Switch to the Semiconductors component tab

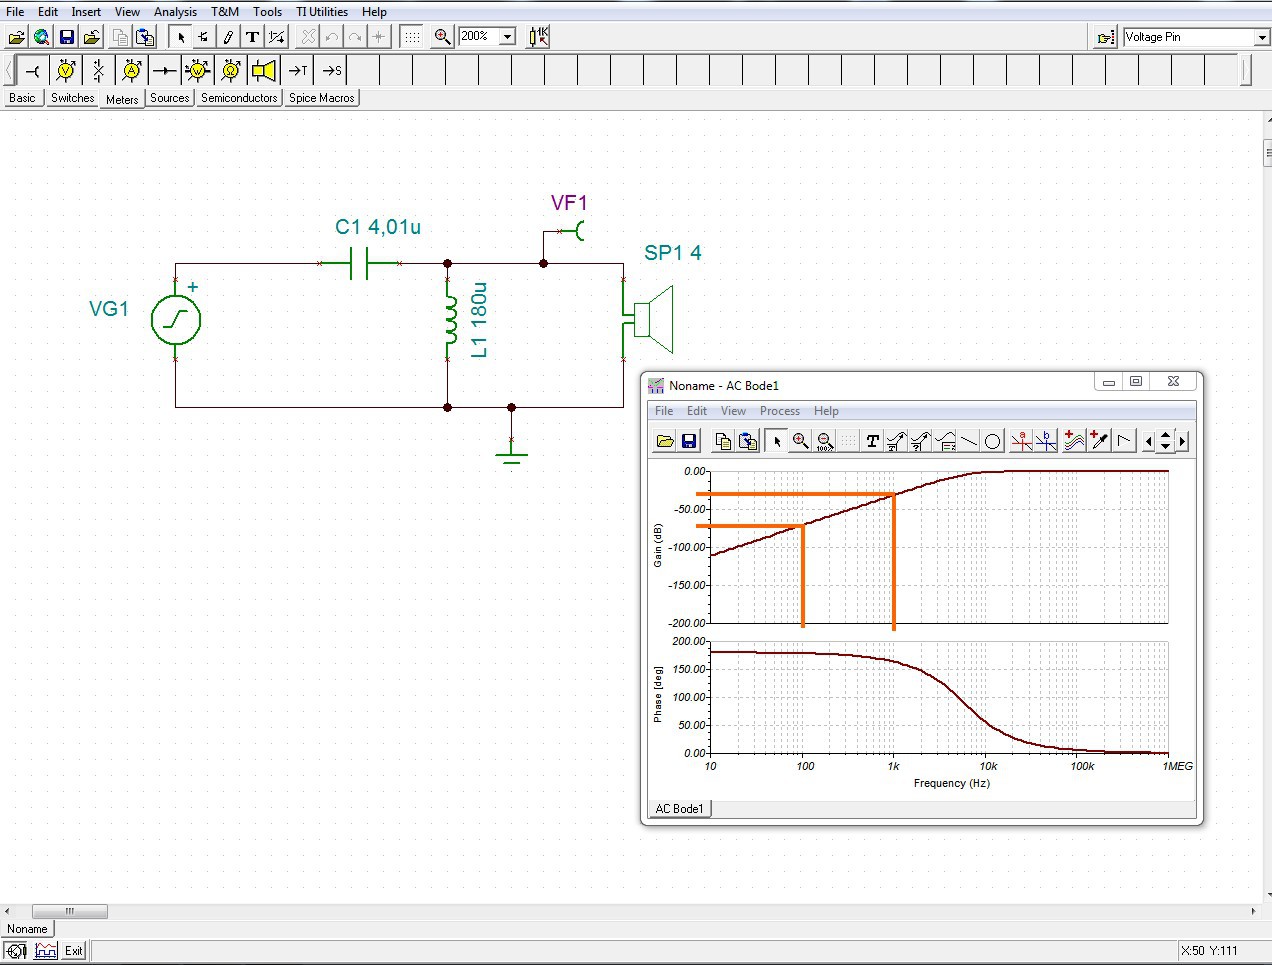click(239, 98)
